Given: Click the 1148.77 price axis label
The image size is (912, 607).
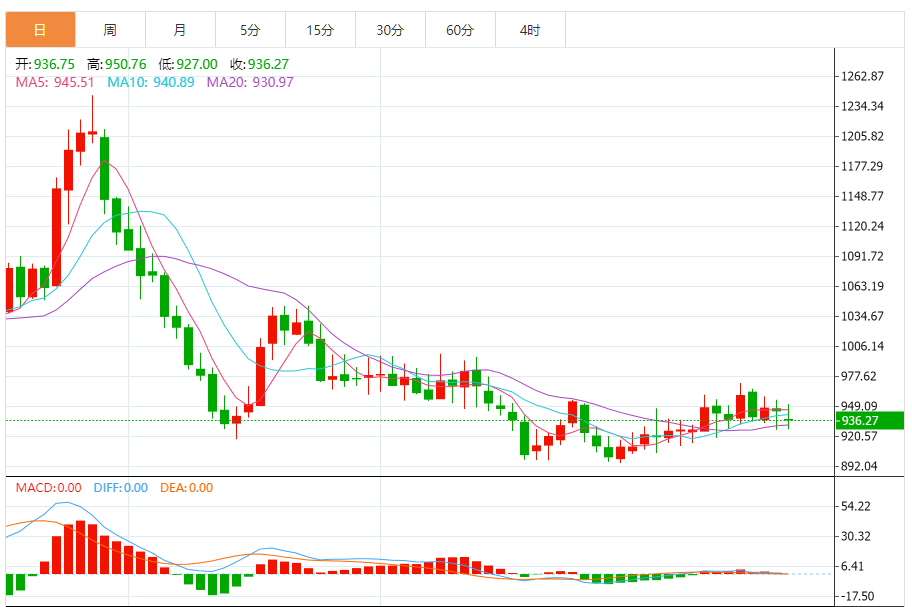Looking at the screenshot, I should click(x=862, y=196).
